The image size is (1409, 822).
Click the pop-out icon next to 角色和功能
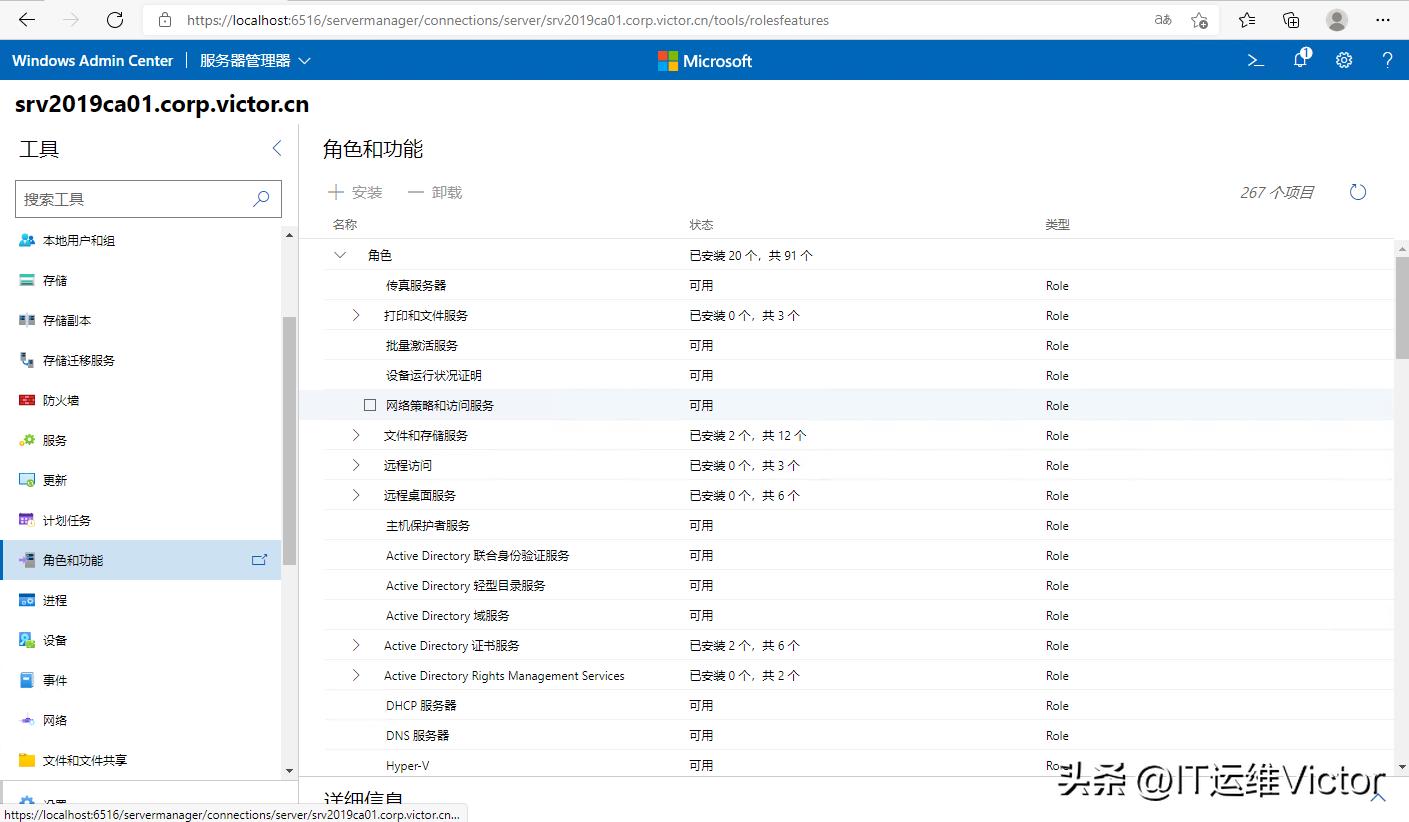pyautogui.click(x=258, y=560)
